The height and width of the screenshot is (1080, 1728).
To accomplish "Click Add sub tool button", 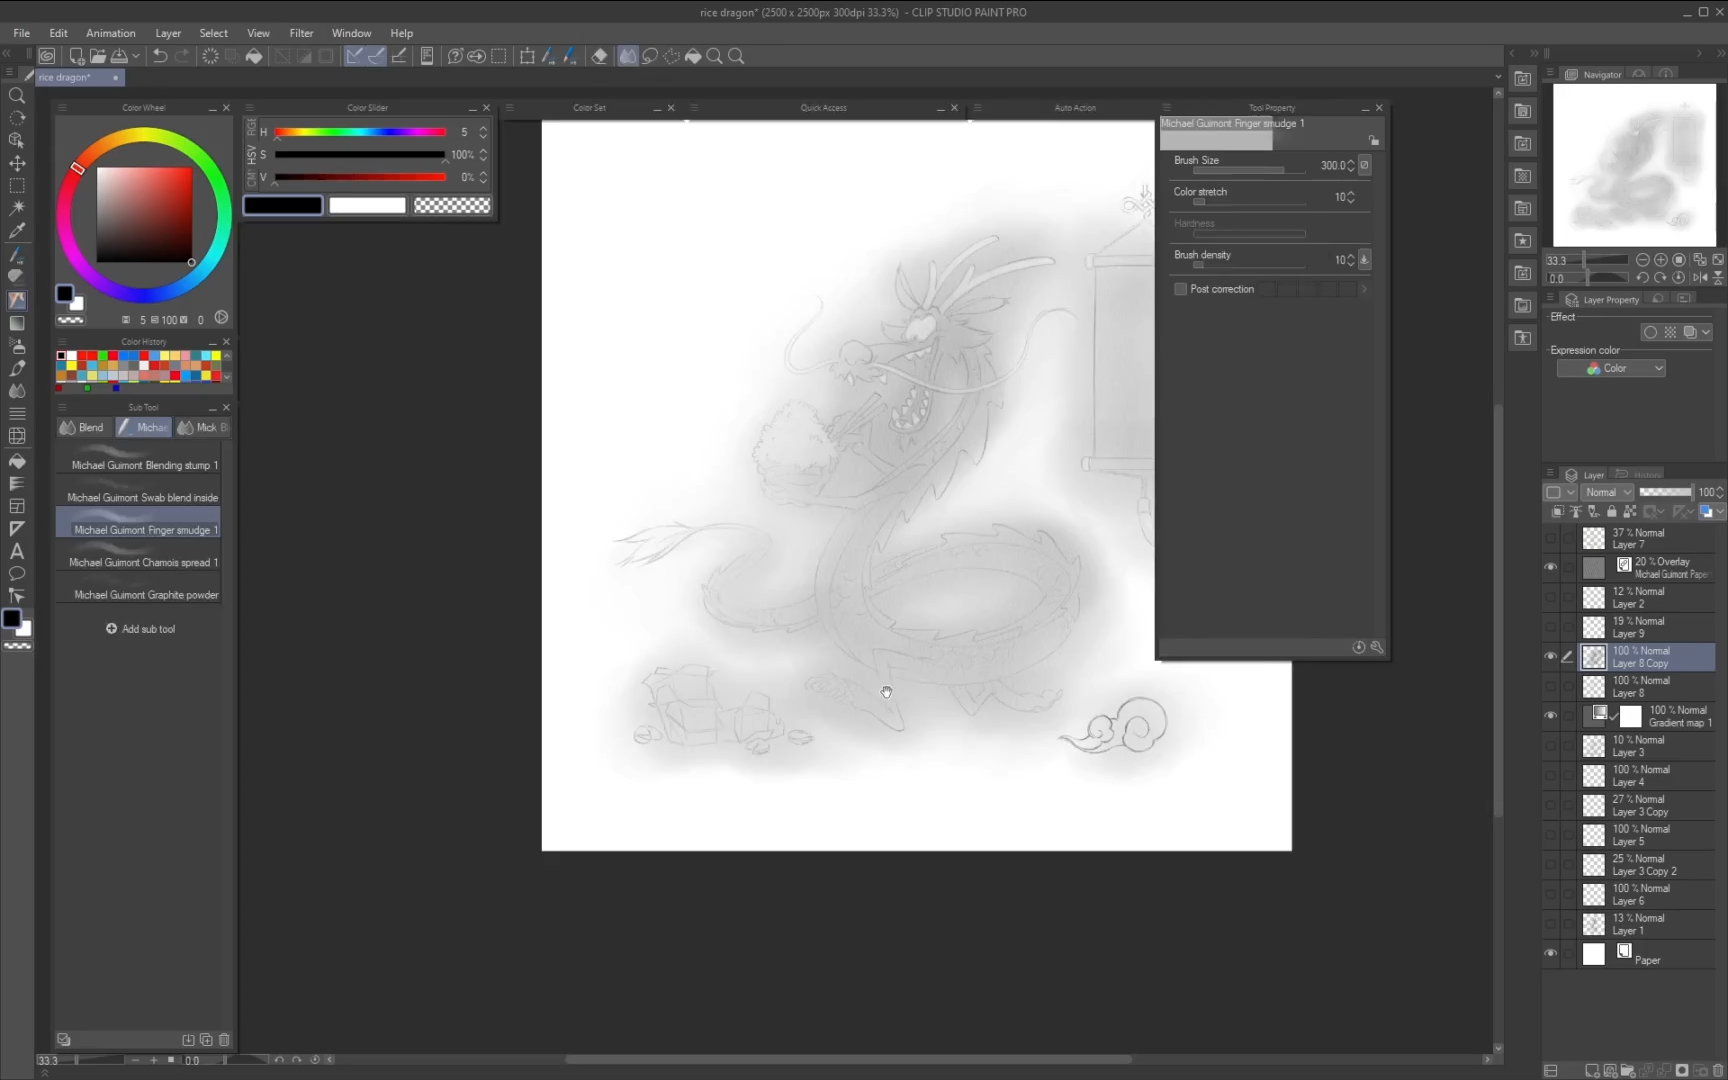I will click(x=141, y=629).
